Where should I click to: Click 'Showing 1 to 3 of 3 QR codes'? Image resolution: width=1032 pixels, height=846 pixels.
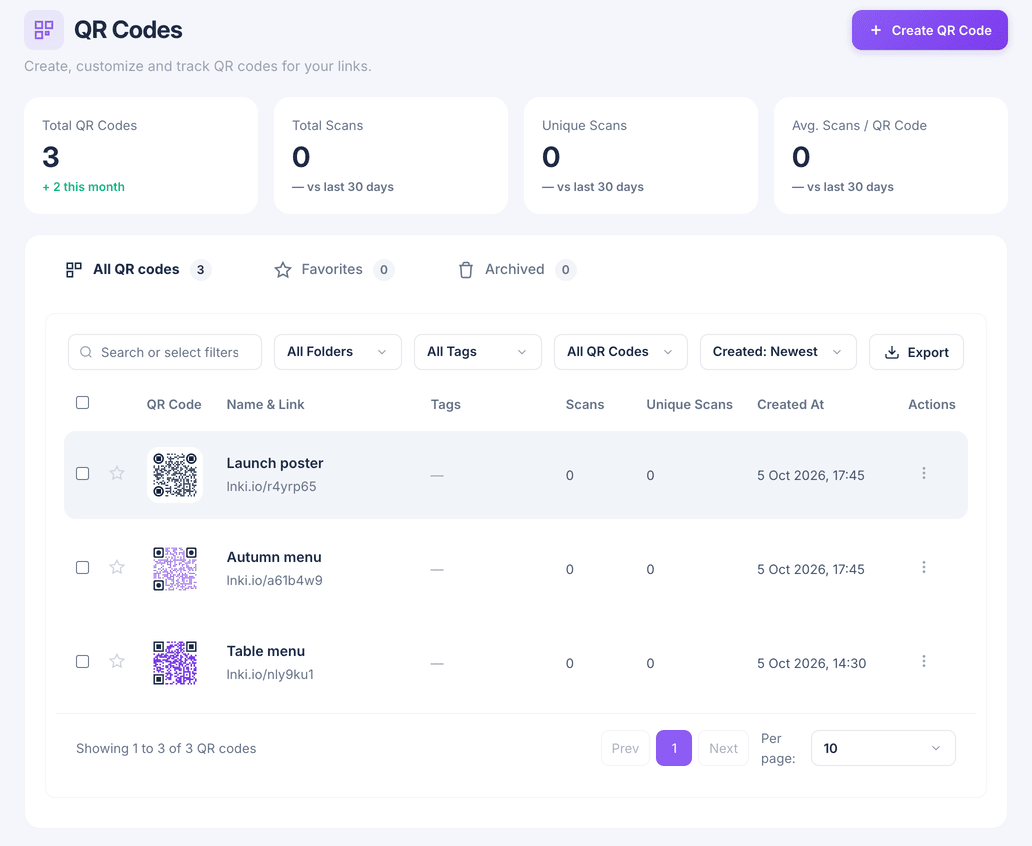pos(166,749)
